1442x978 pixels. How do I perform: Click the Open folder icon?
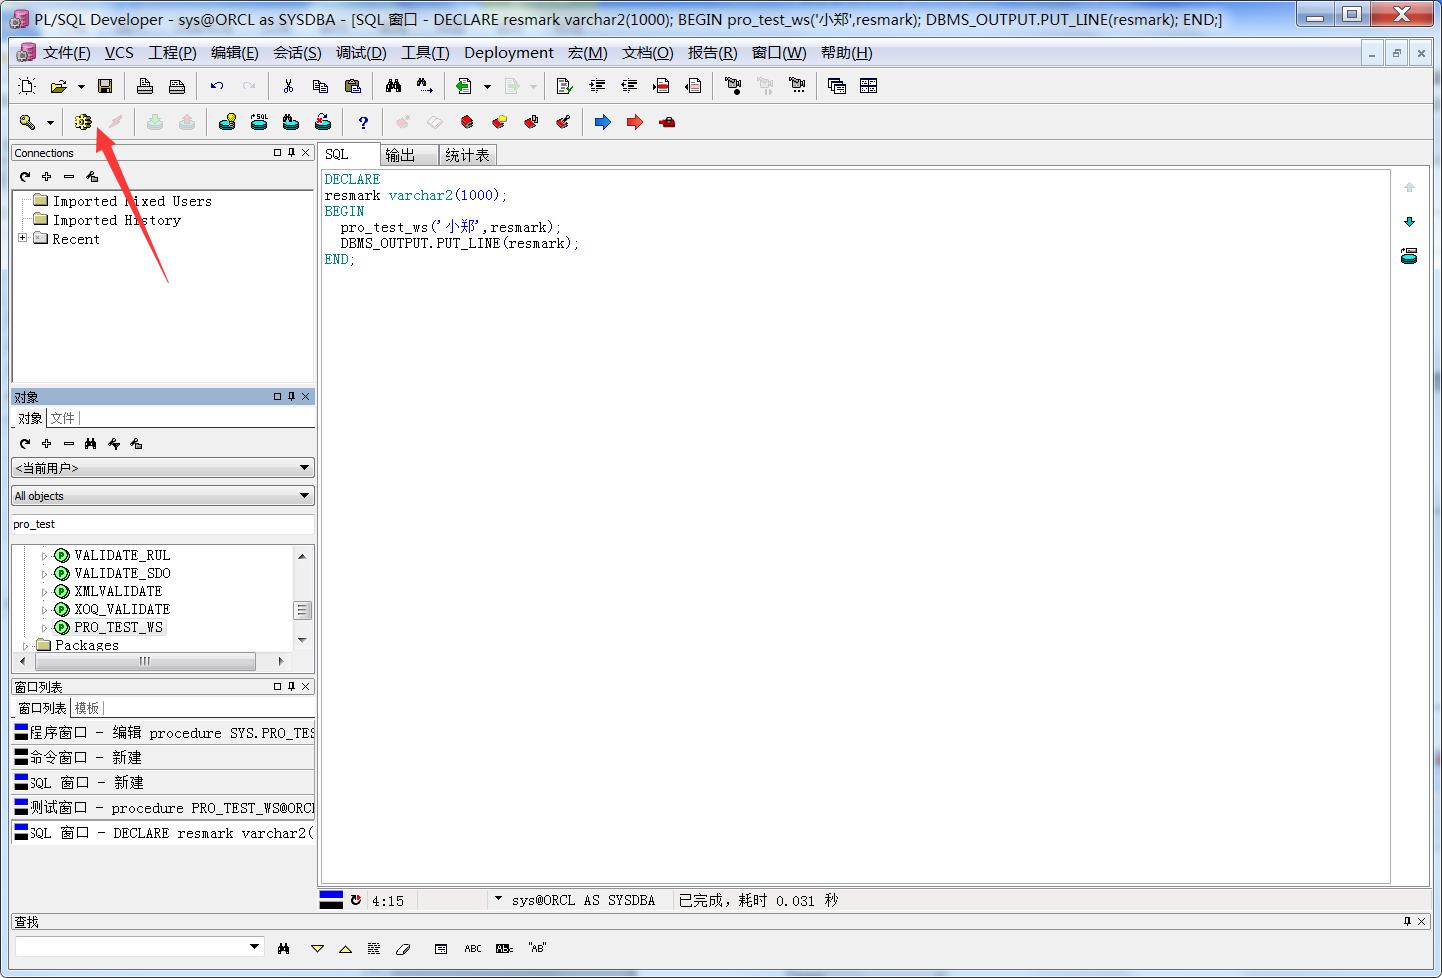click(59, 86)
